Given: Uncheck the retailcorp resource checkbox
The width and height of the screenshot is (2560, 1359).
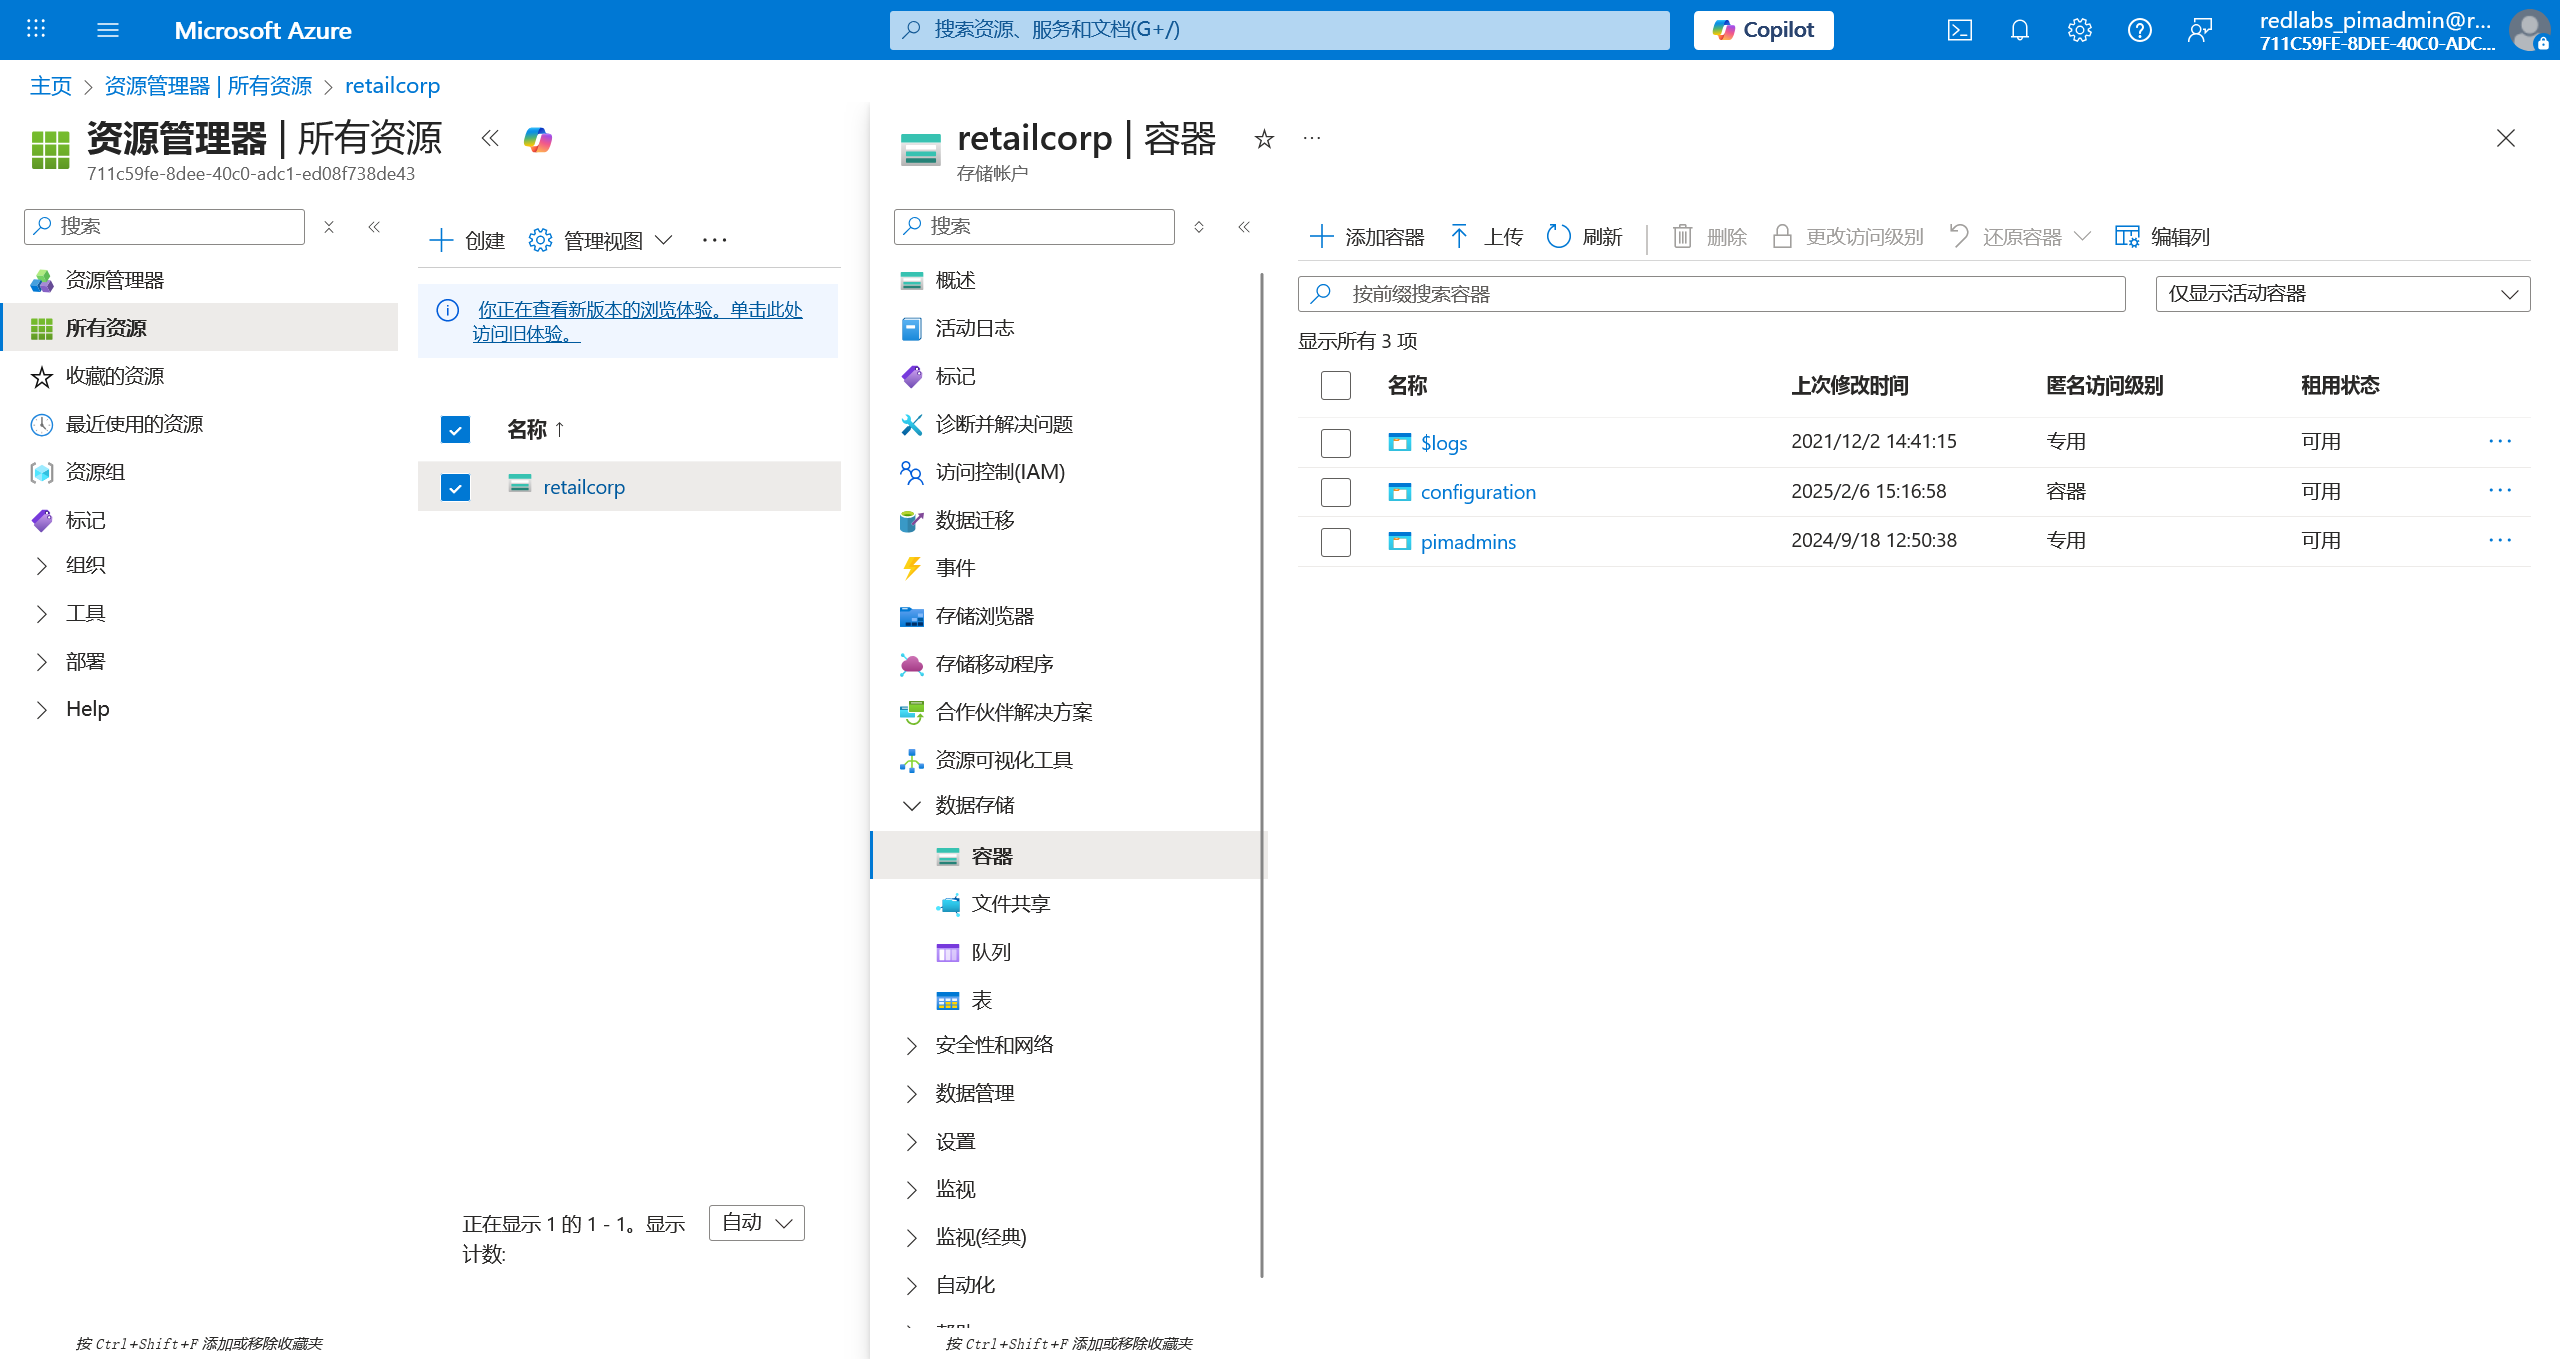Looking at the screenshot, I should pos(455,488).
